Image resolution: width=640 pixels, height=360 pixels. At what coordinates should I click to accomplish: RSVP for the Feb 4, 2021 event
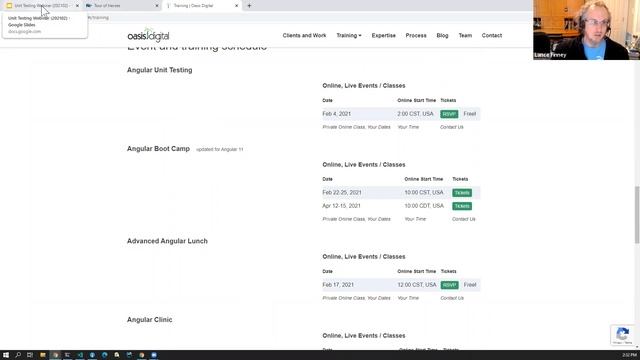[x=449, y=114]
